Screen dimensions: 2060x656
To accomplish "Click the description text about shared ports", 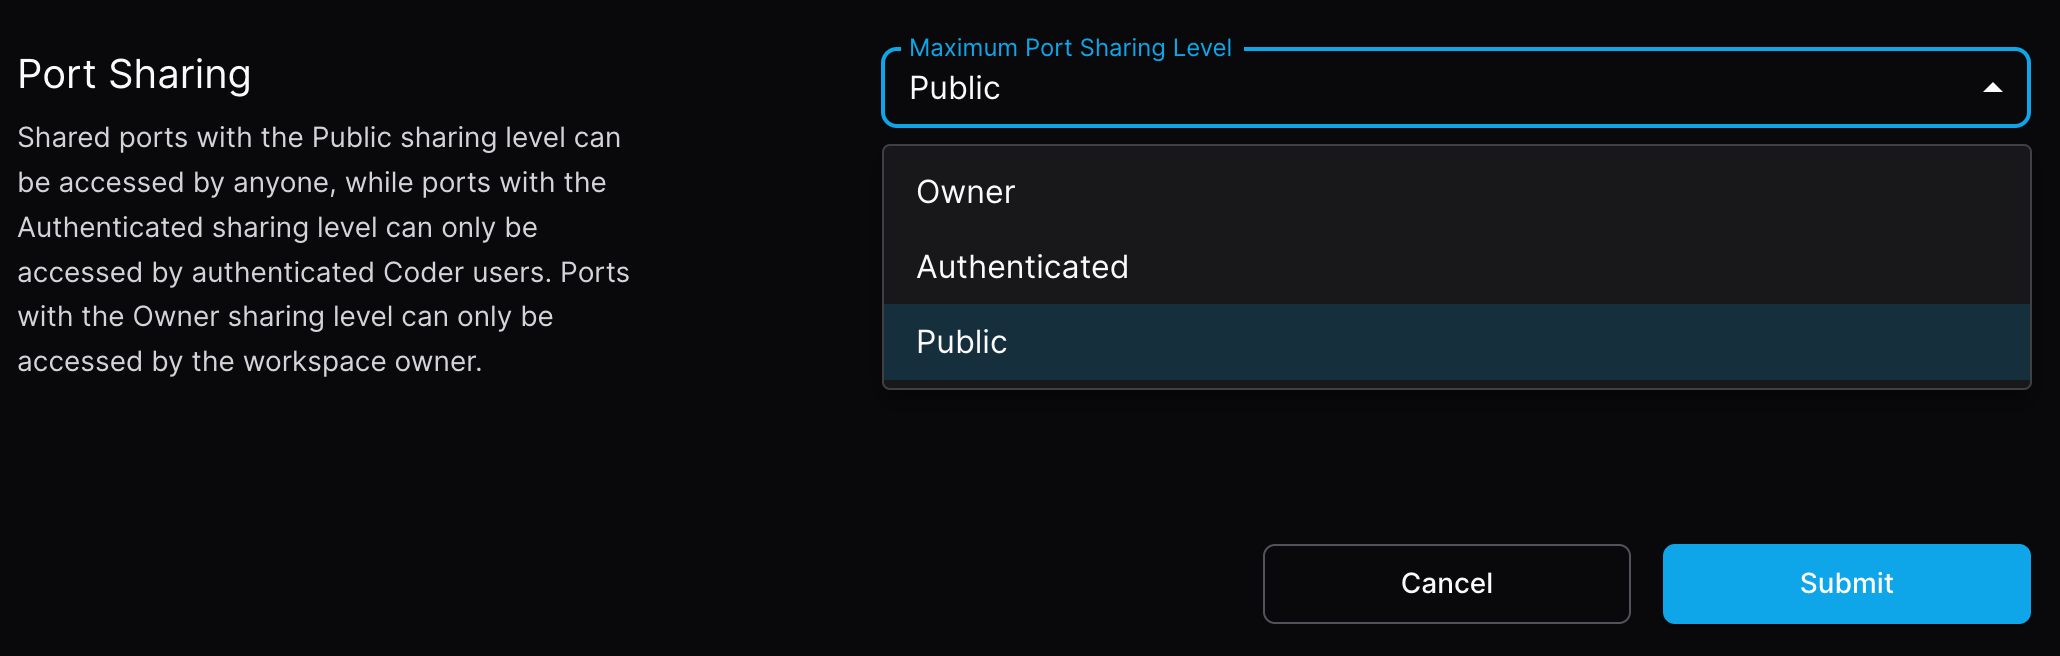I will click(x=320, y=250).
